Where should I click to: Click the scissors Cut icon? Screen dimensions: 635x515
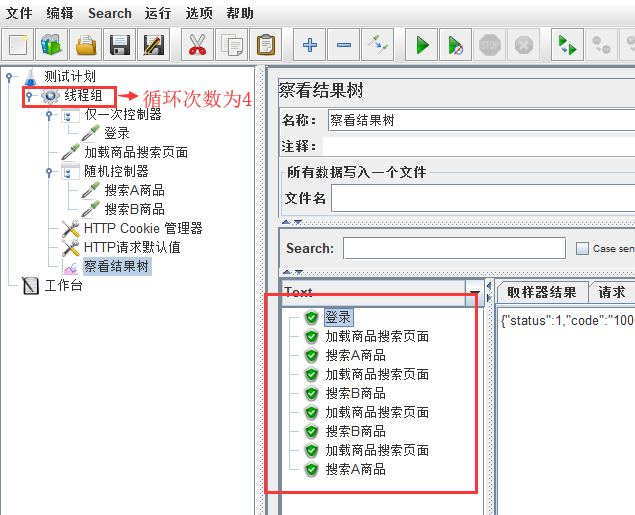pyautogui.click(x=197, y=45)
